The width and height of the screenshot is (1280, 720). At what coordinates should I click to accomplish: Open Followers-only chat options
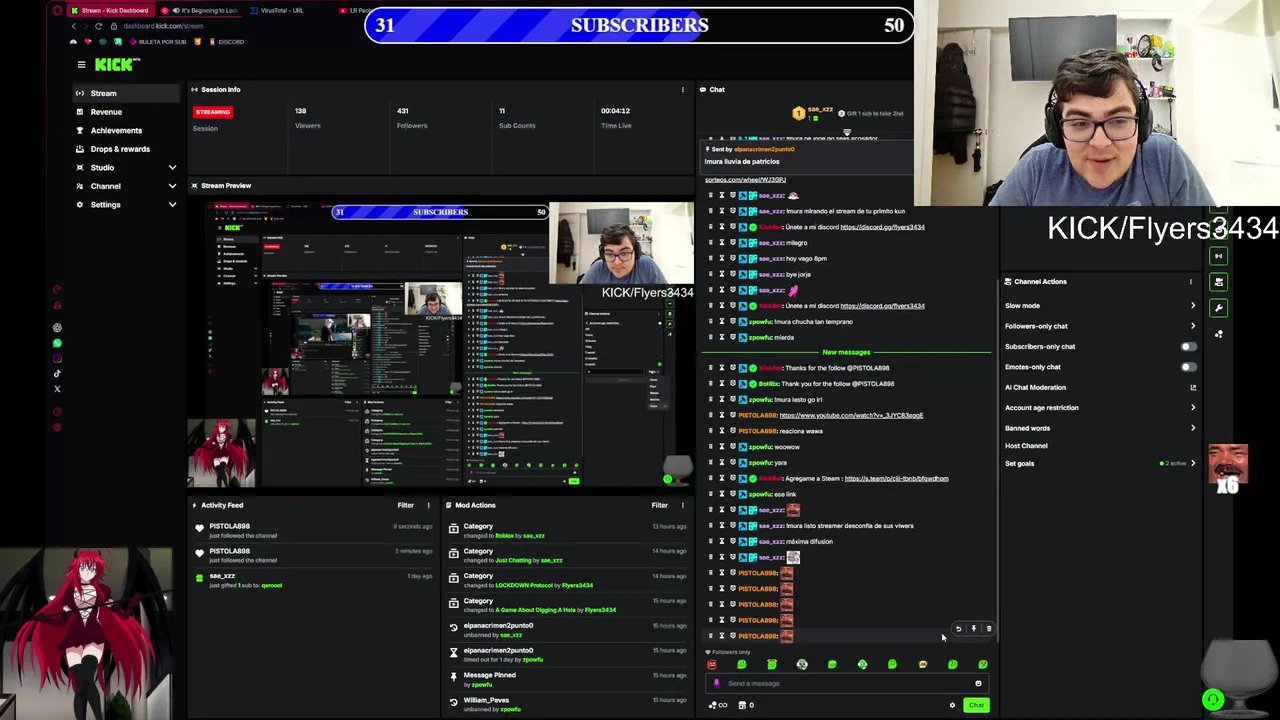point(1100,326)
